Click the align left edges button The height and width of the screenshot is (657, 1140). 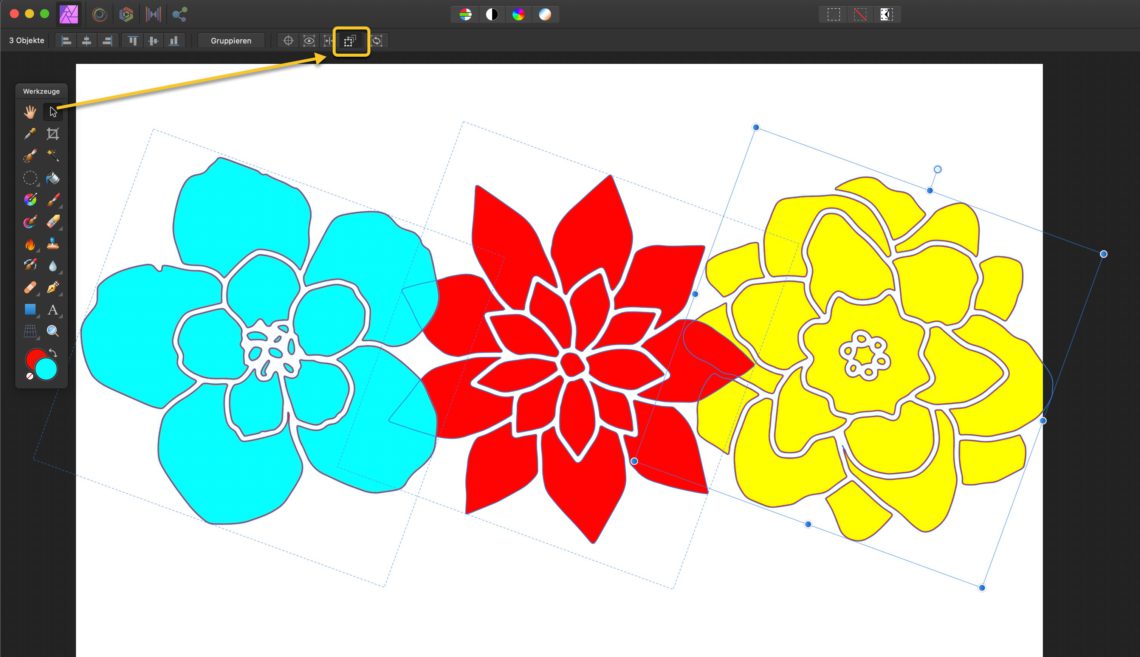click(66, 41)
